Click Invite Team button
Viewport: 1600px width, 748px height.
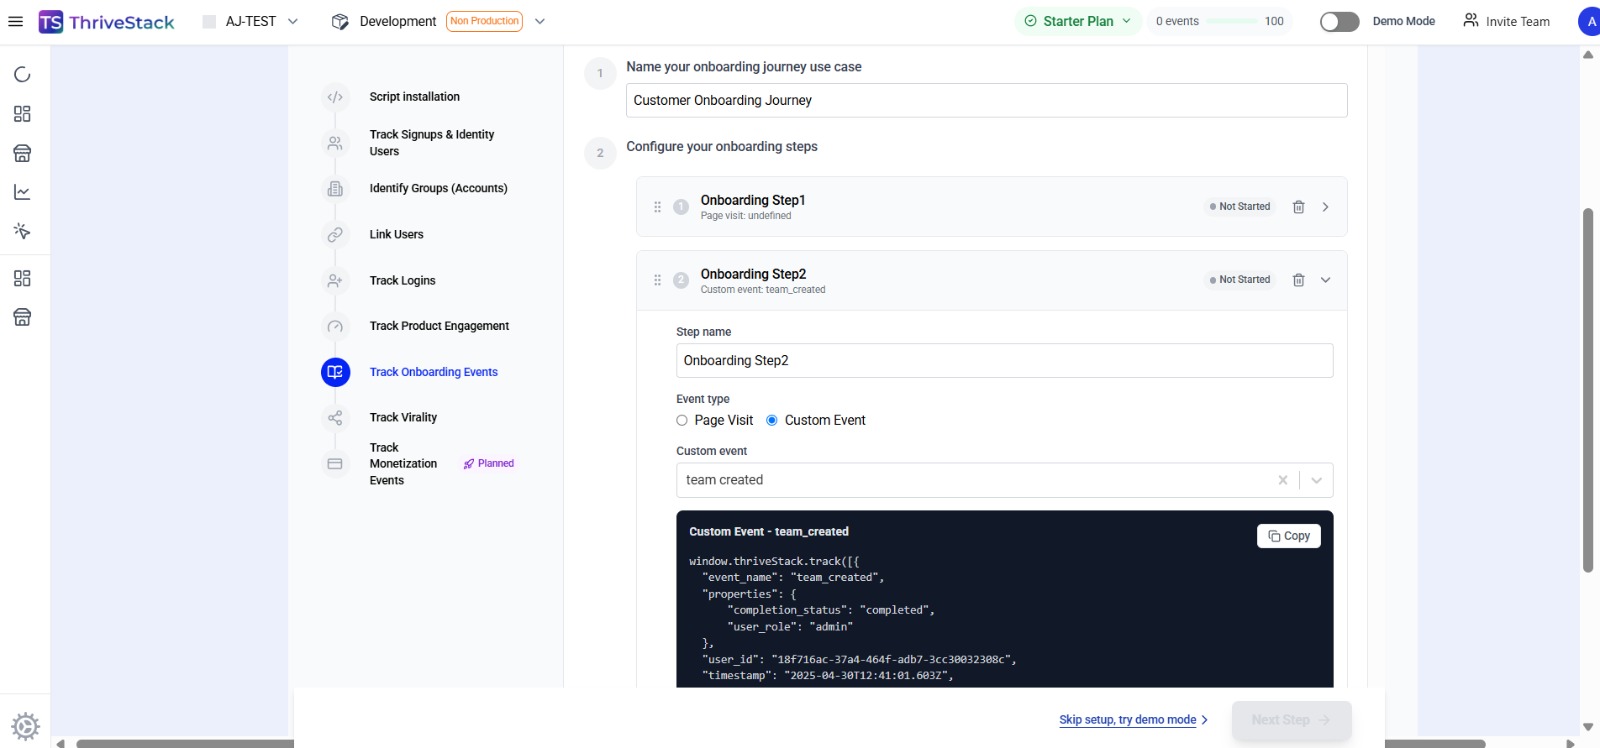click(1506, 21)
